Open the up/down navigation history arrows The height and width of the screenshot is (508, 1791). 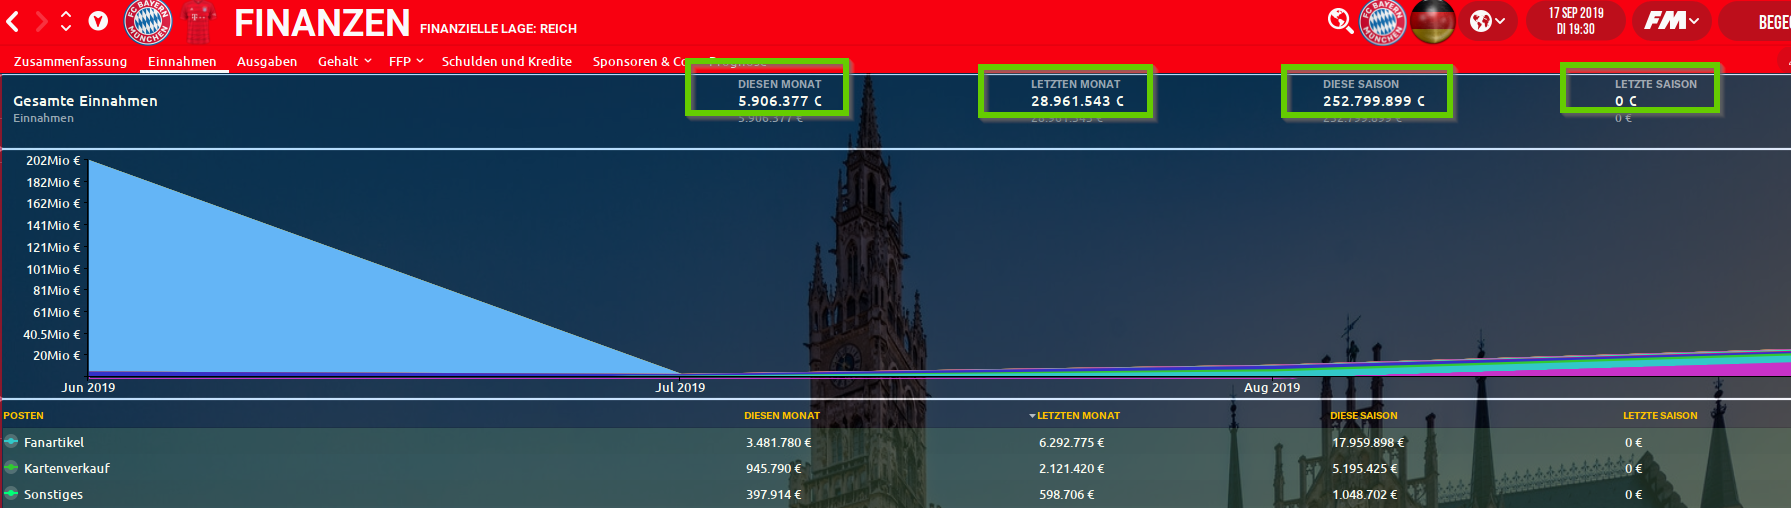point(66,21)
